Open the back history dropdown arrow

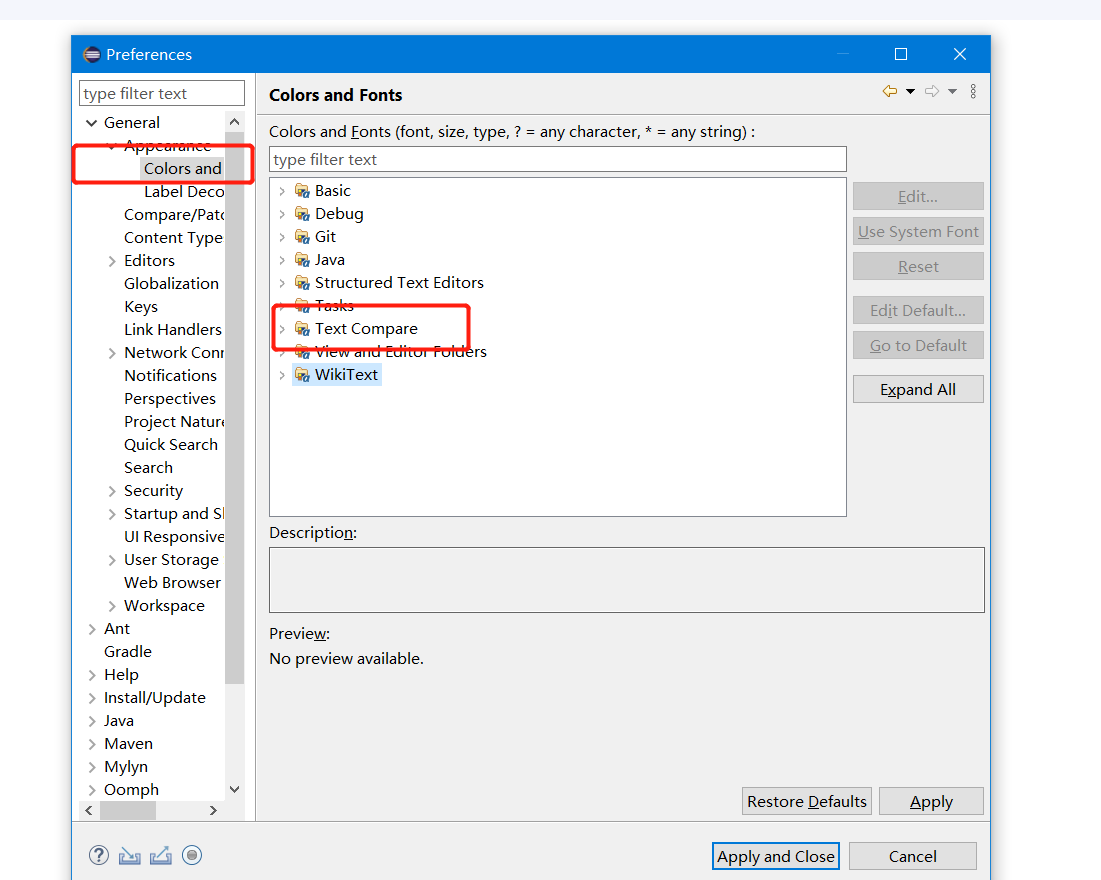[911, 91]
